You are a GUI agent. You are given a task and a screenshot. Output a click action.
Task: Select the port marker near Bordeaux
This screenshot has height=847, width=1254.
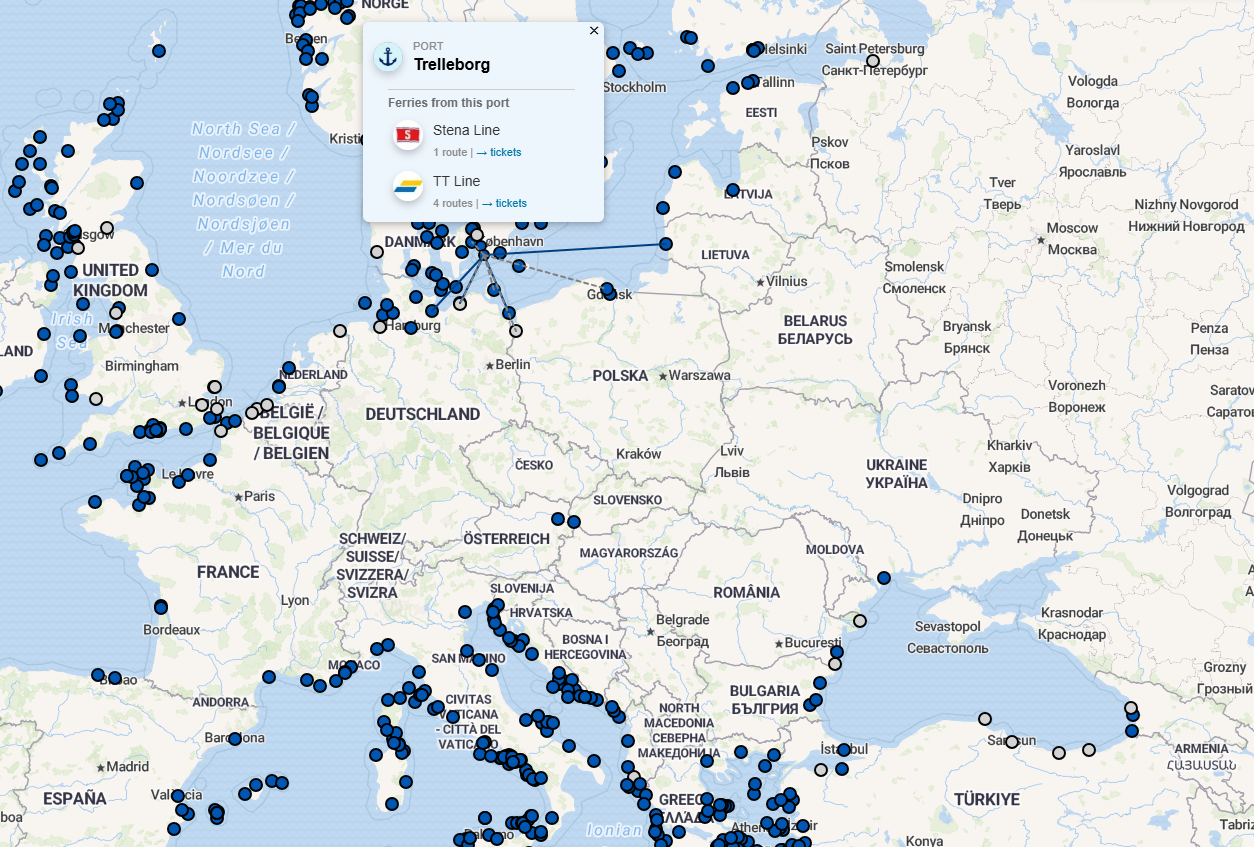click(x=161, y=607)
